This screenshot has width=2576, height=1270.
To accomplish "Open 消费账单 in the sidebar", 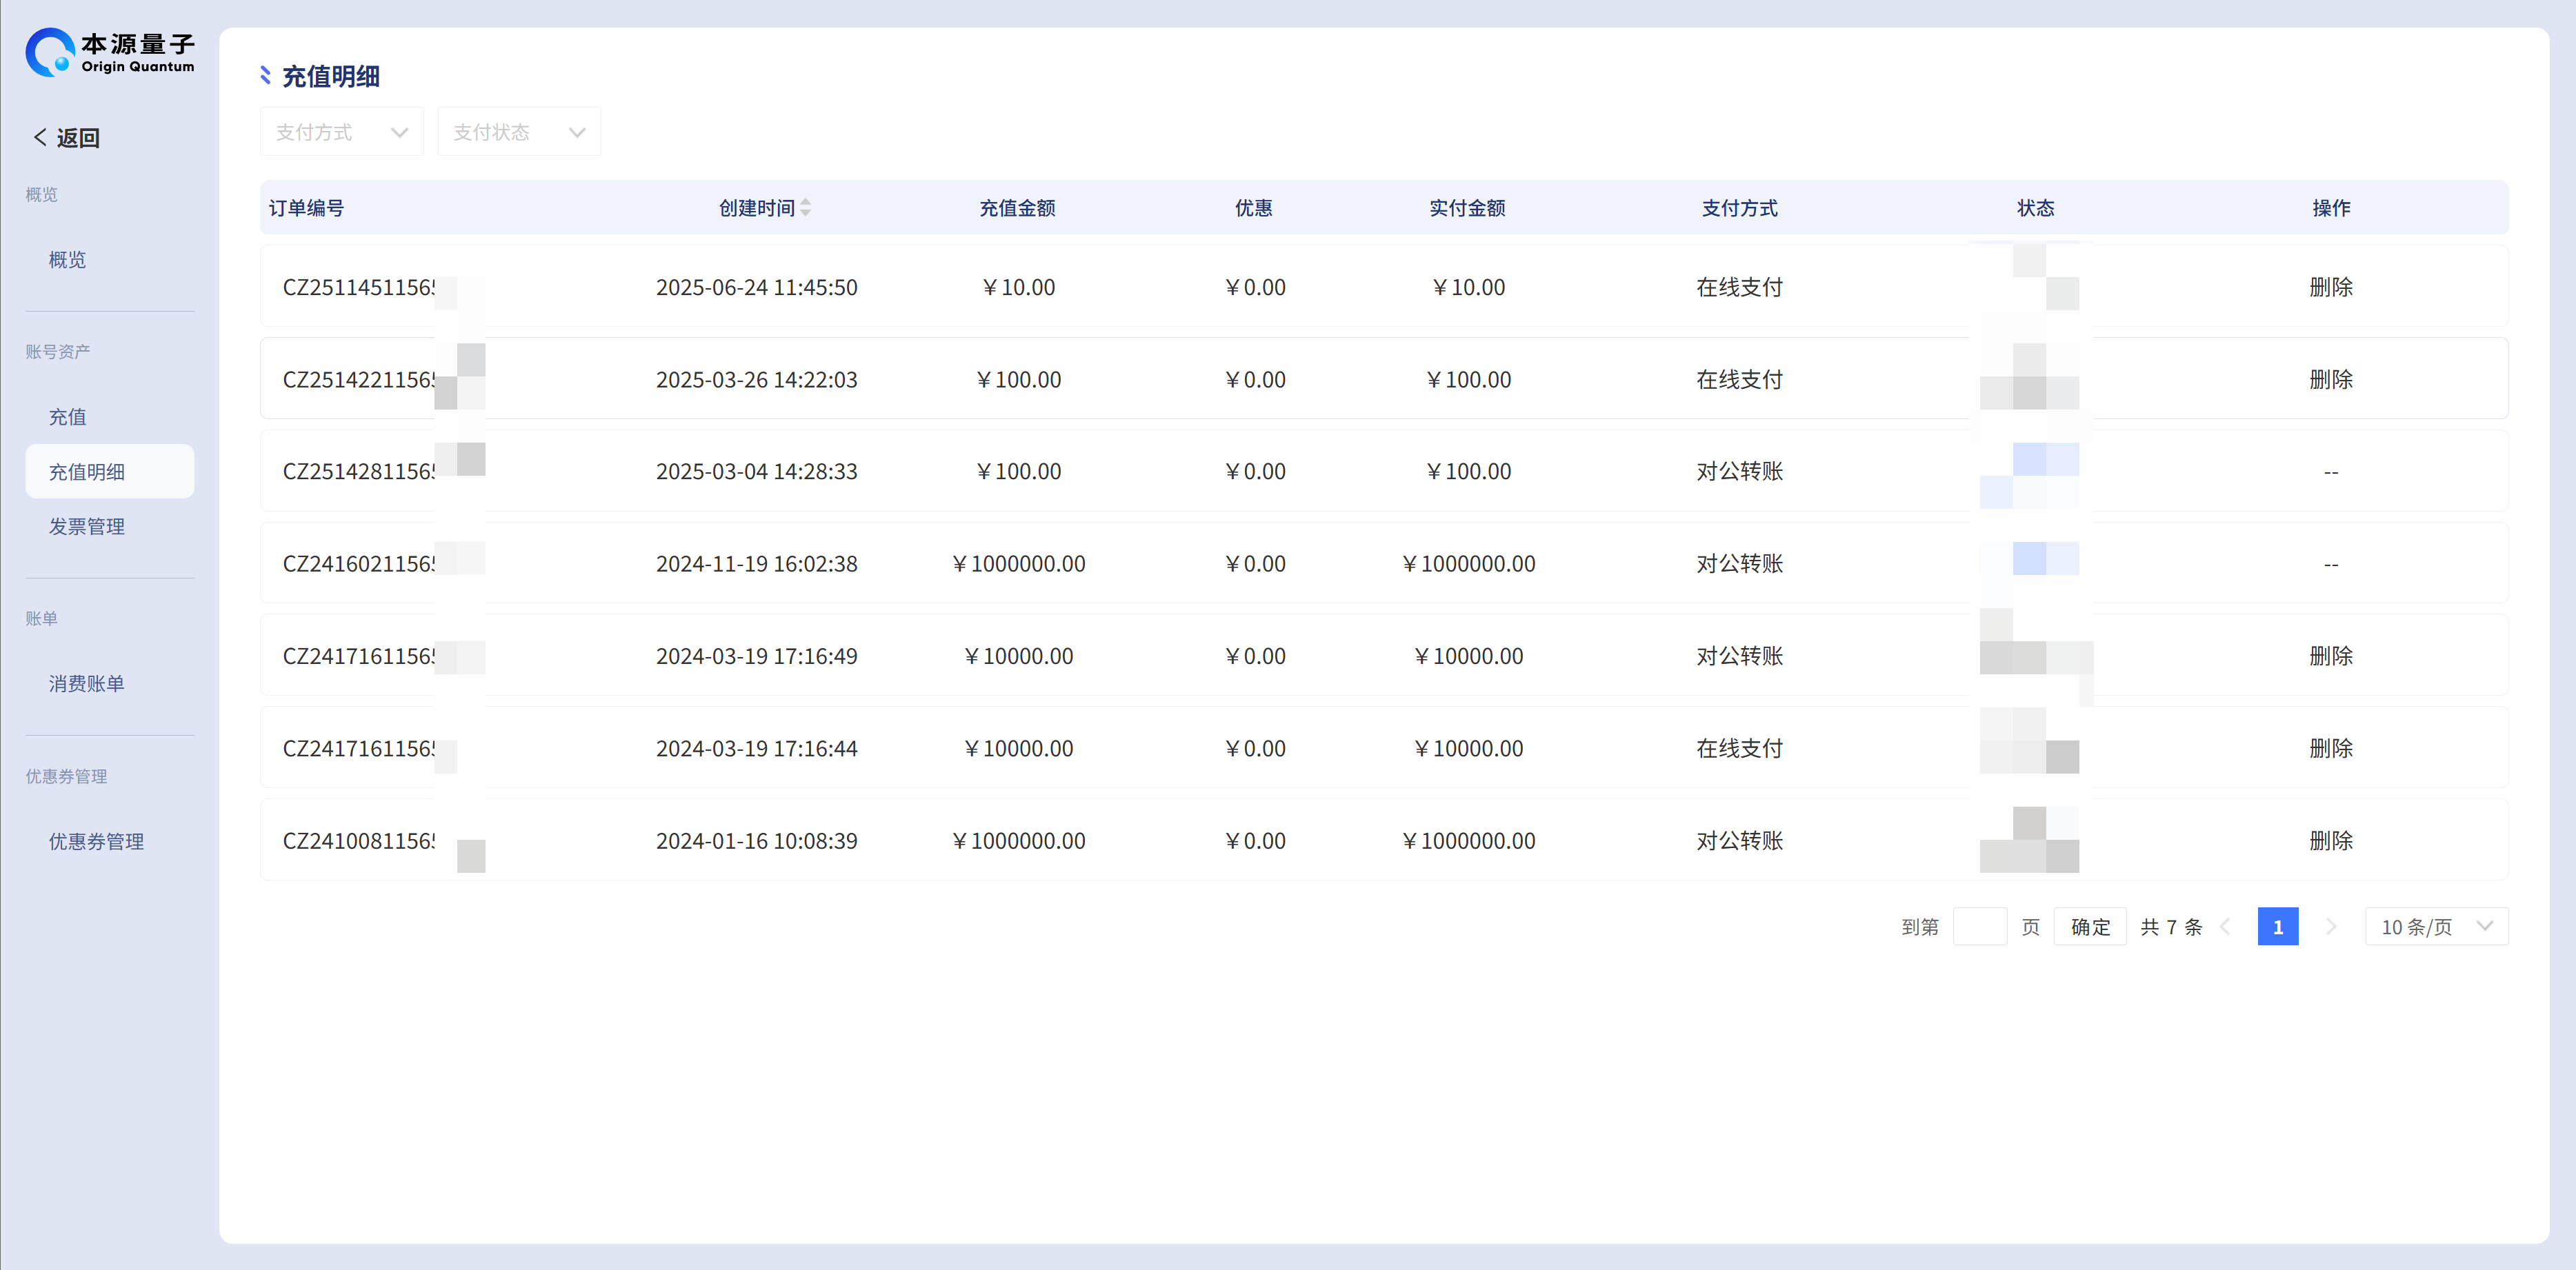I will (86, 684).
